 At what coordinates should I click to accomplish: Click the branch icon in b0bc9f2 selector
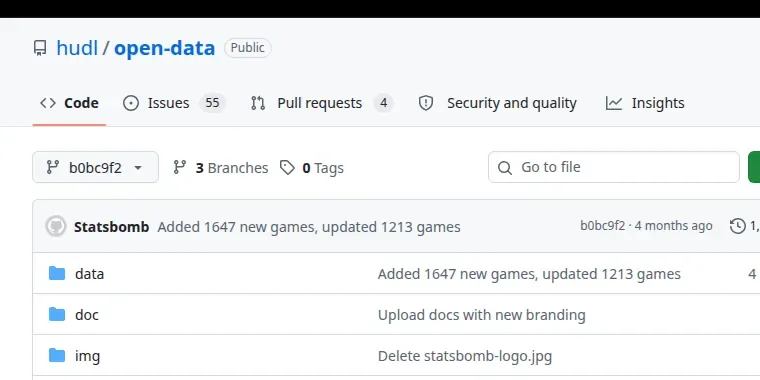[53, 167]
